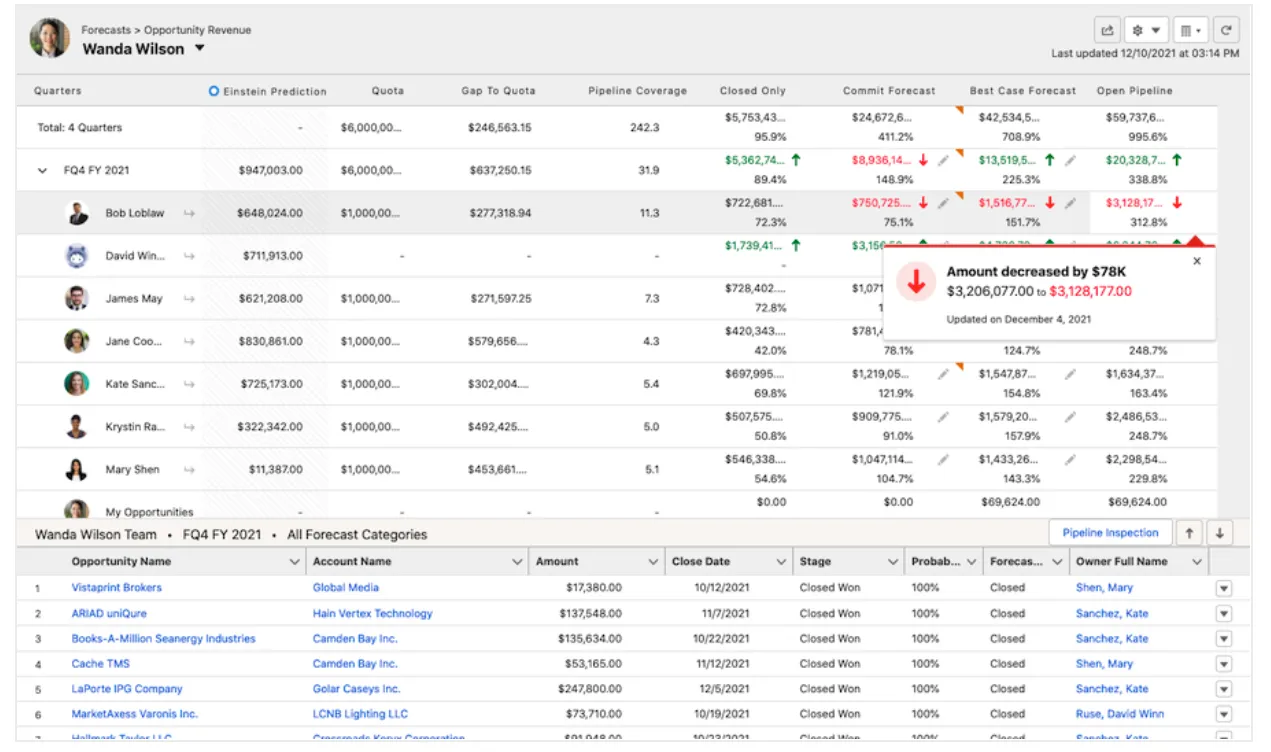This screenshot has width=1271, height=752.
Task: Select the Einstein Prediction column indicator
Action: tap(212, 91)
